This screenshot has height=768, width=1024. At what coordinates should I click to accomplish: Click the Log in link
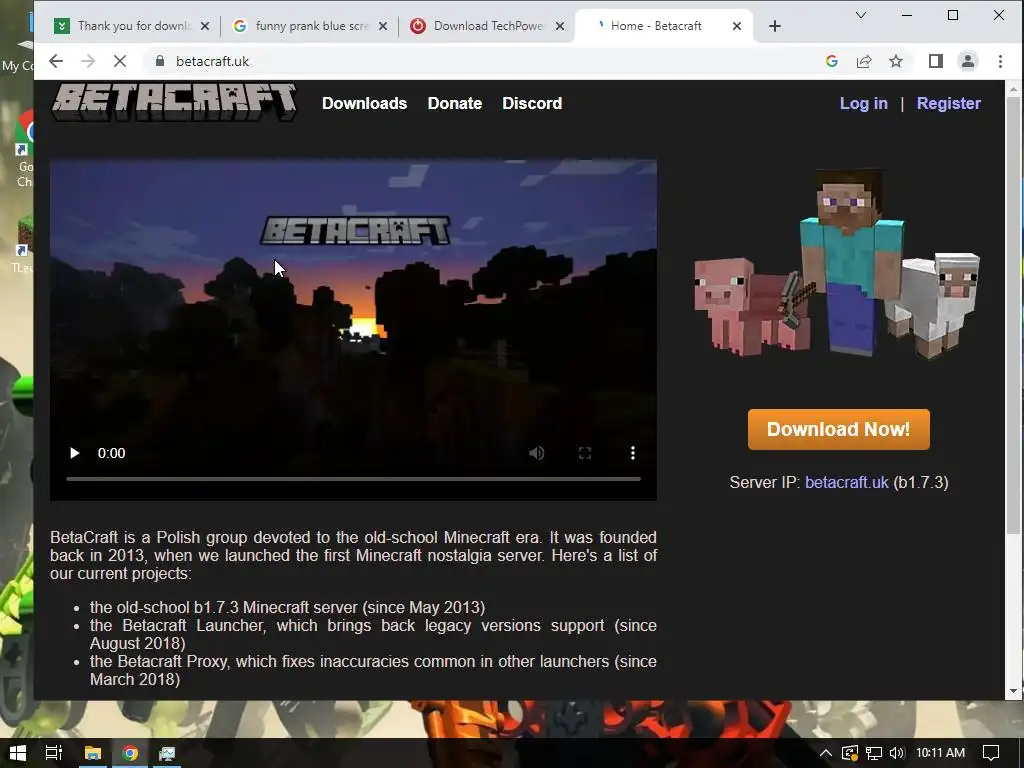point(863,103)
